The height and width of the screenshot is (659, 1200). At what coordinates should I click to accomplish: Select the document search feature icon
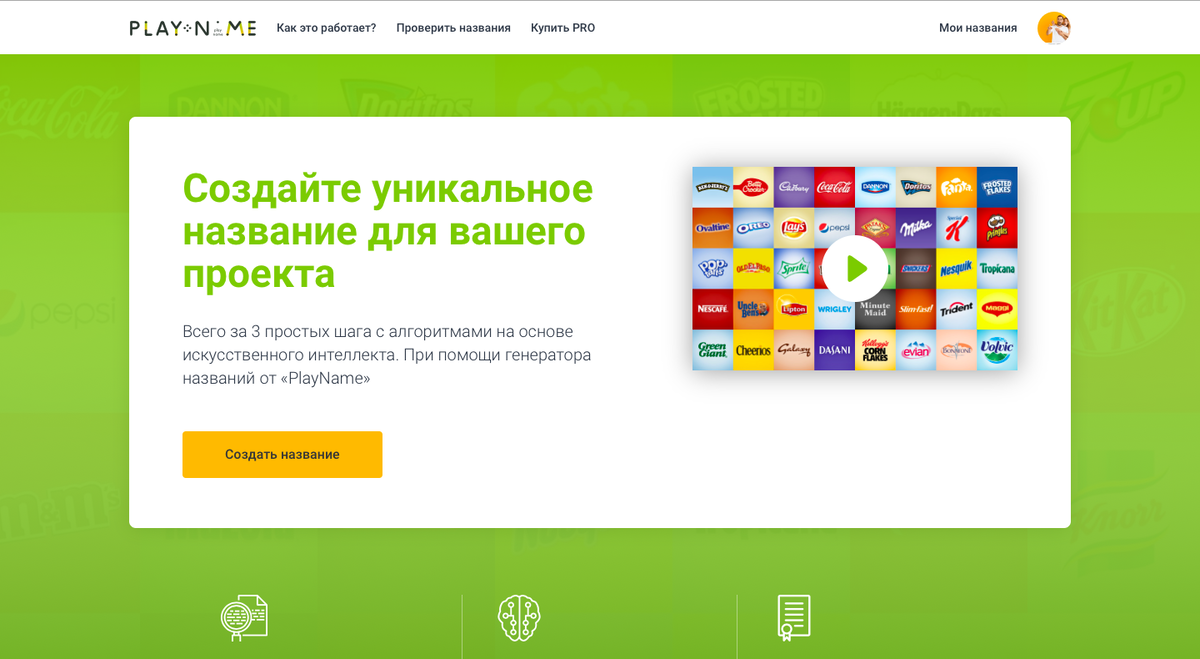(x=245, y=618)
